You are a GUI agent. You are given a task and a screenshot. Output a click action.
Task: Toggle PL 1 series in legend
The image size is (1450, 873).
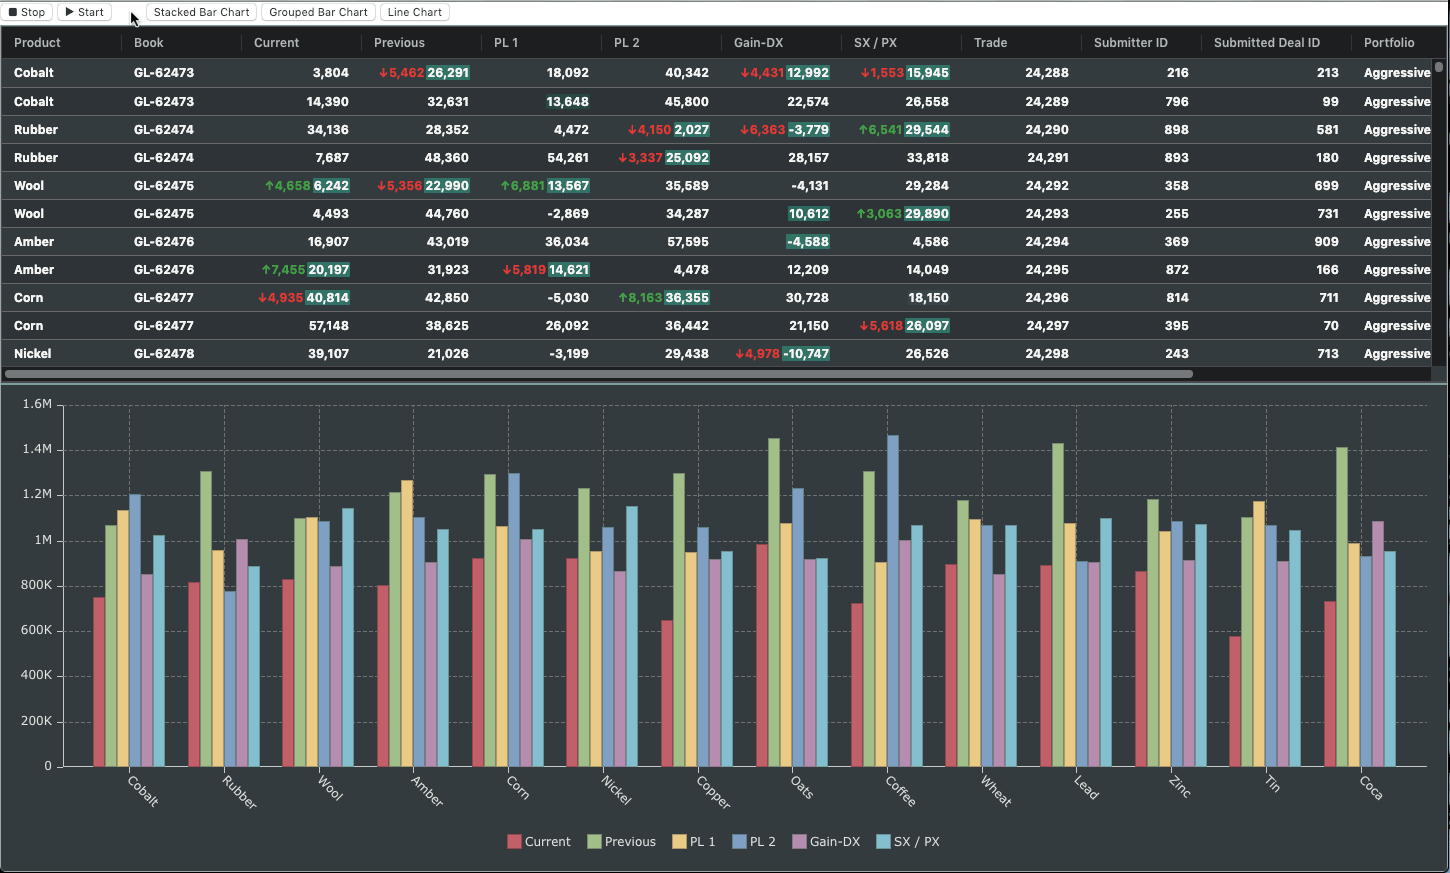[x=694, y=842]
